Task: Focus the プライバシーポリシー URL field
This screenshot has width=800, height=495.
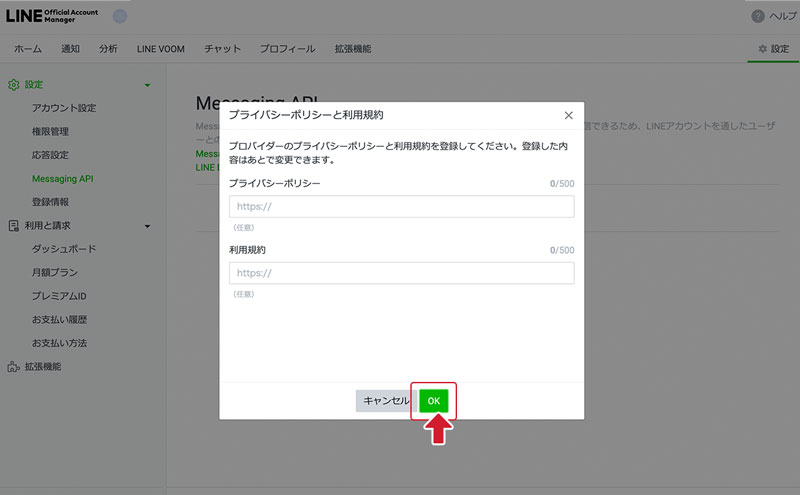Action: [x=402, y=207]
